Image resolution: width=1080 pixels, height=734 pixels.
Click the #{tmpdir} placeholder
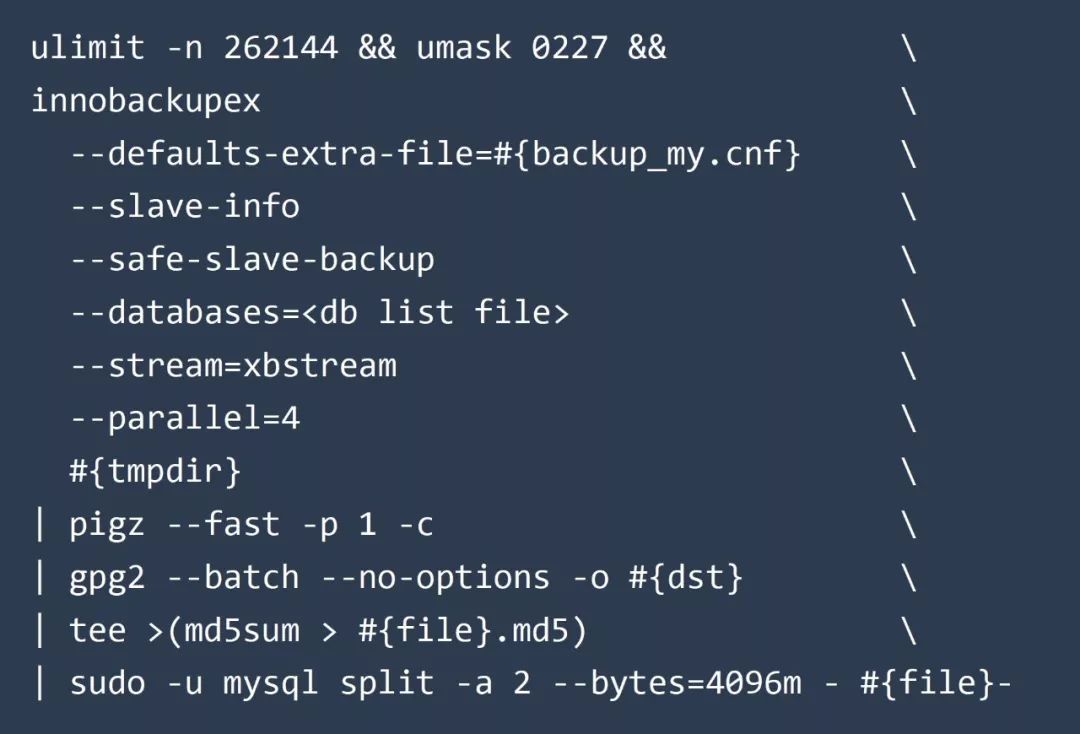(x=155, y=472)
